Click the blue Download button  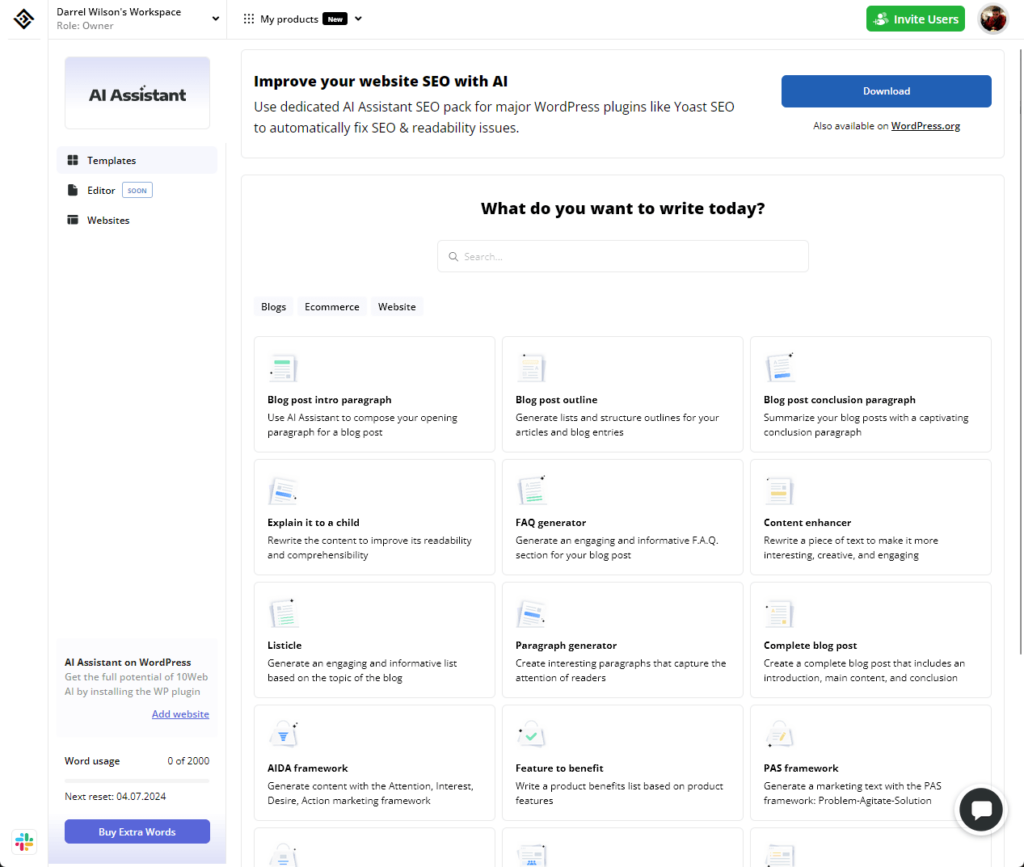[886, 91]
